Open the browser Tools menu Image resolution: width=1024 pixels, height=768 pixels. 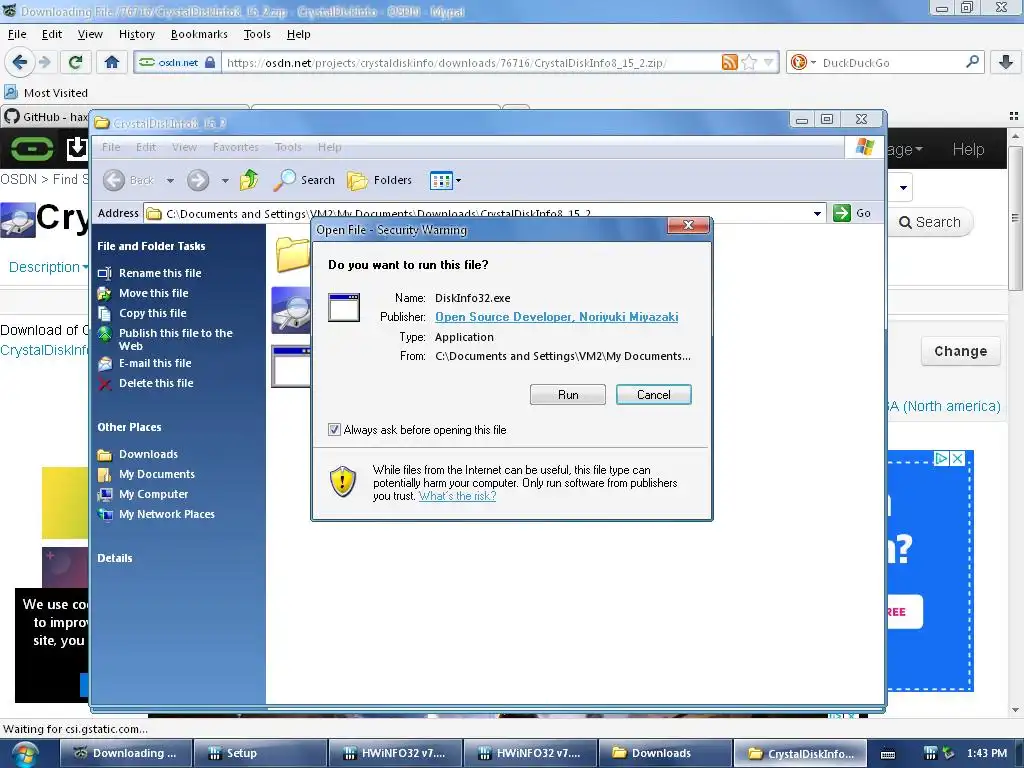click(x=257, y=34)
